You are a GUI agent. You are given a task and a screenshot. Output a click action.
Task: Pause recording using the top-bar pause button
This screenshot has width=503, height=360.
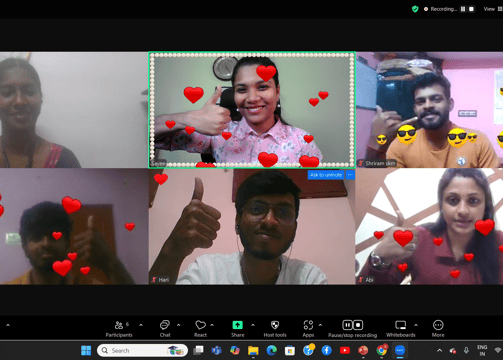(x=463, y=9)
